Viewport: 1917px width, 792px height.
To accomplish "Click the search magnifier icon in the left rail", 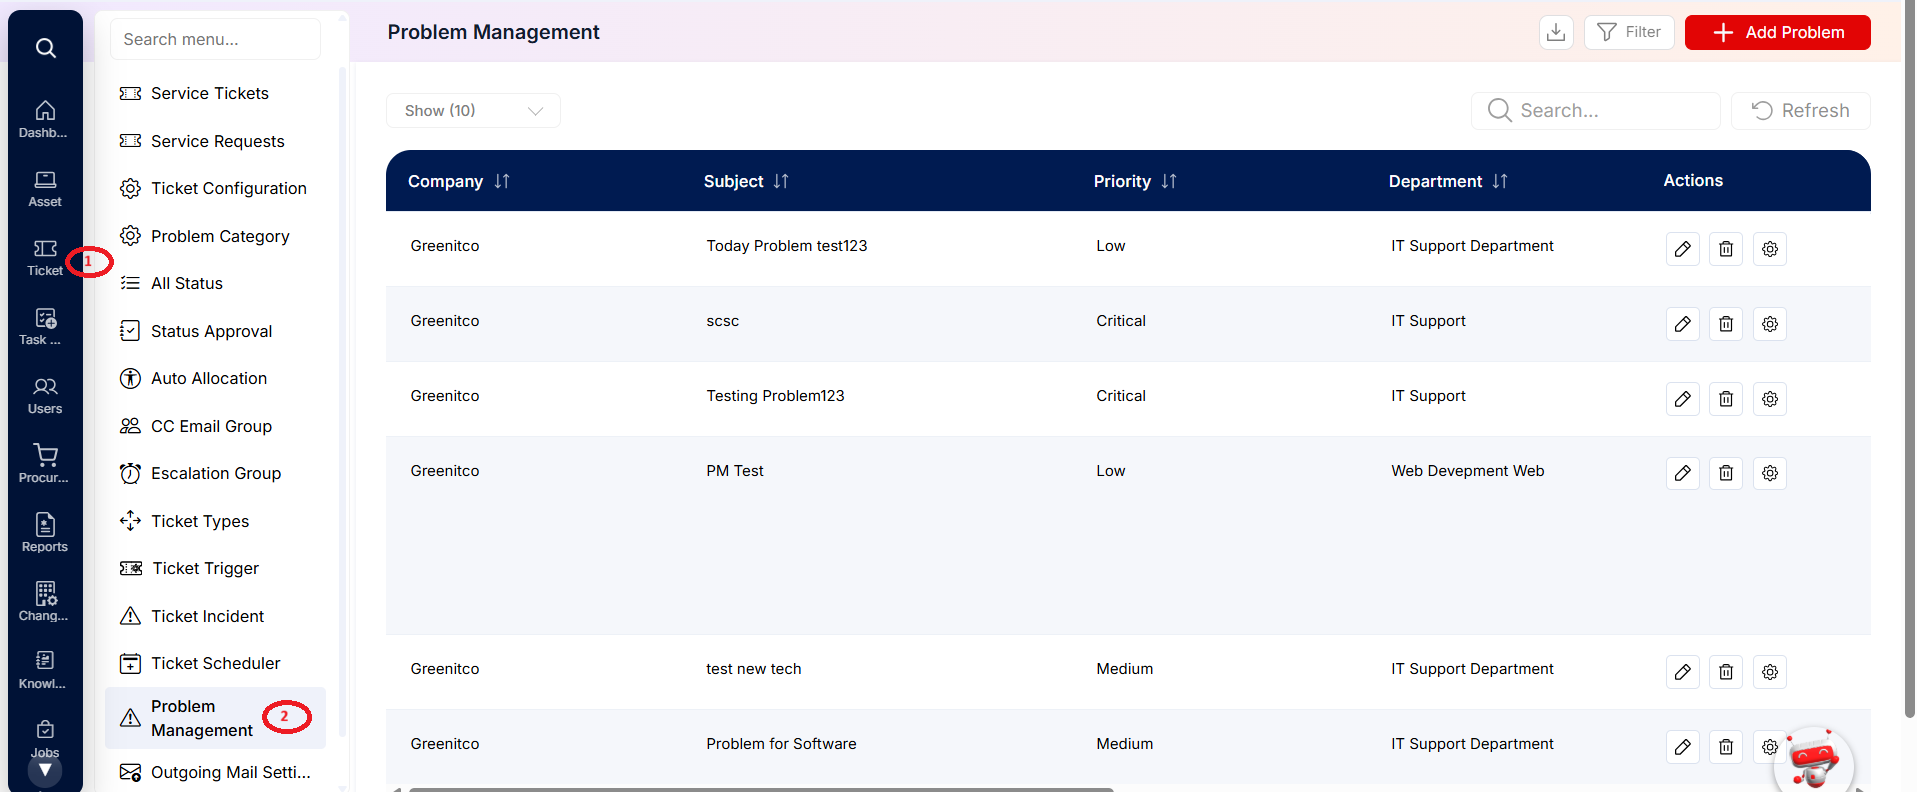I will pyautogui.click(x=45, y=48).
